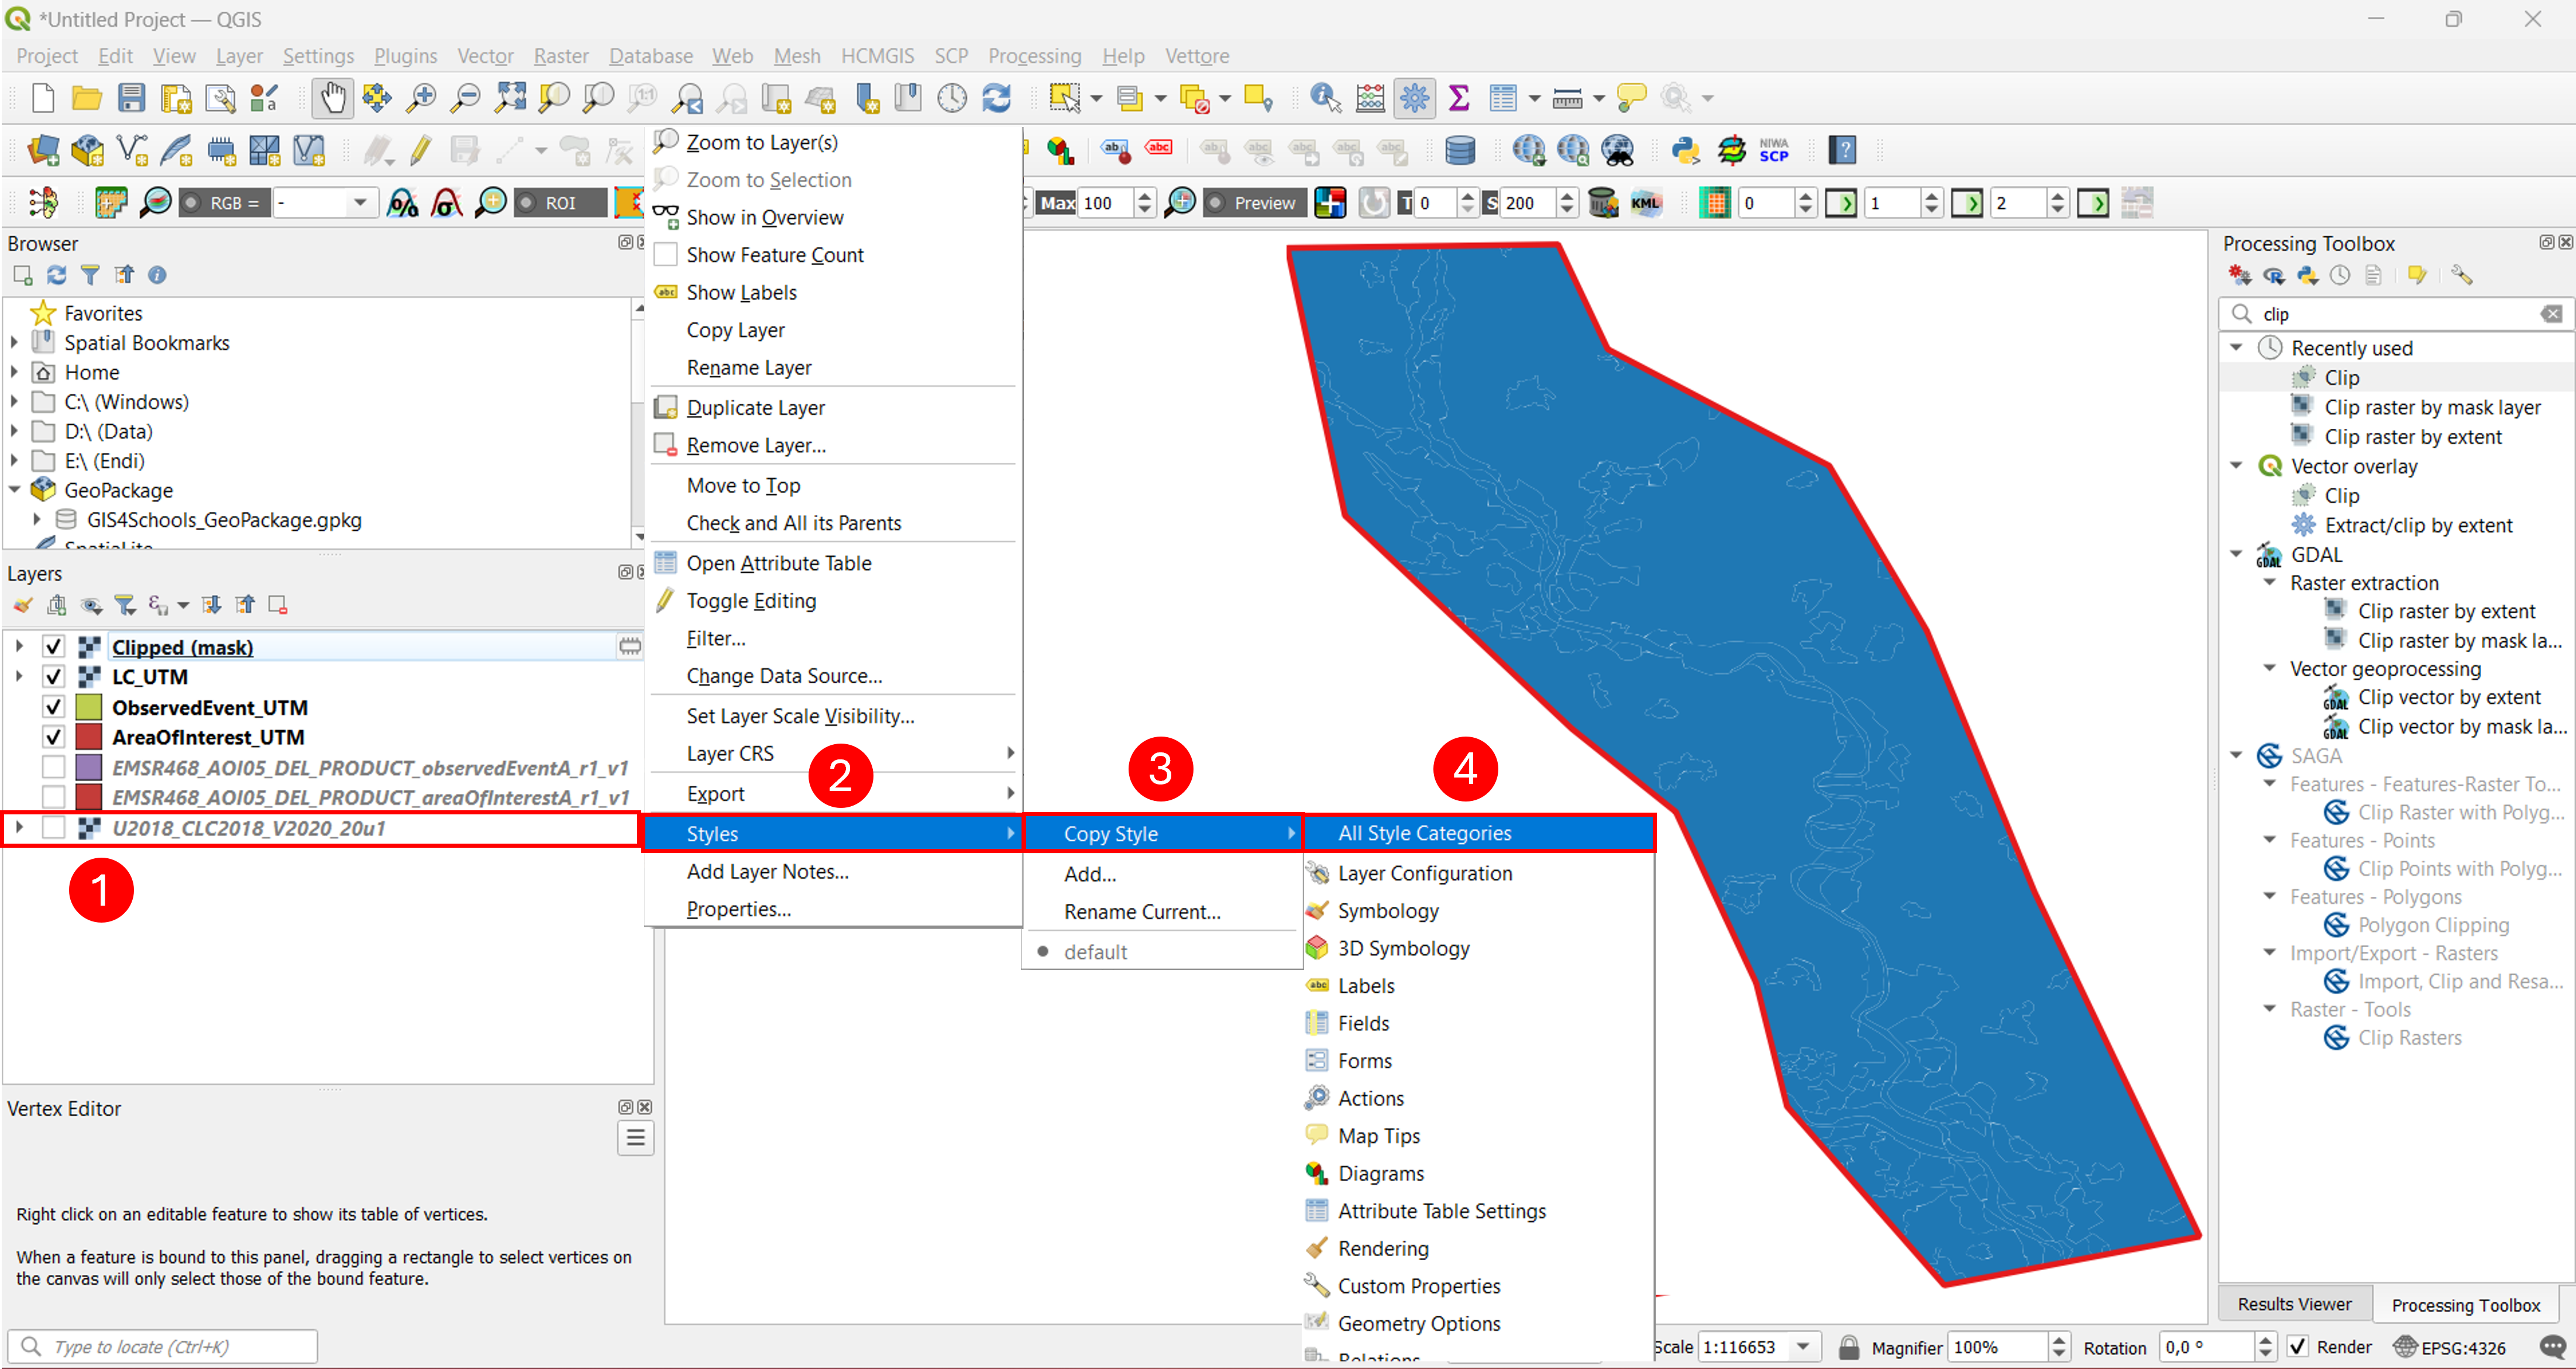Screen dimensions: 2576x1369
Task: Click the SCP plugin icon
Action: tap(1774, 151)
